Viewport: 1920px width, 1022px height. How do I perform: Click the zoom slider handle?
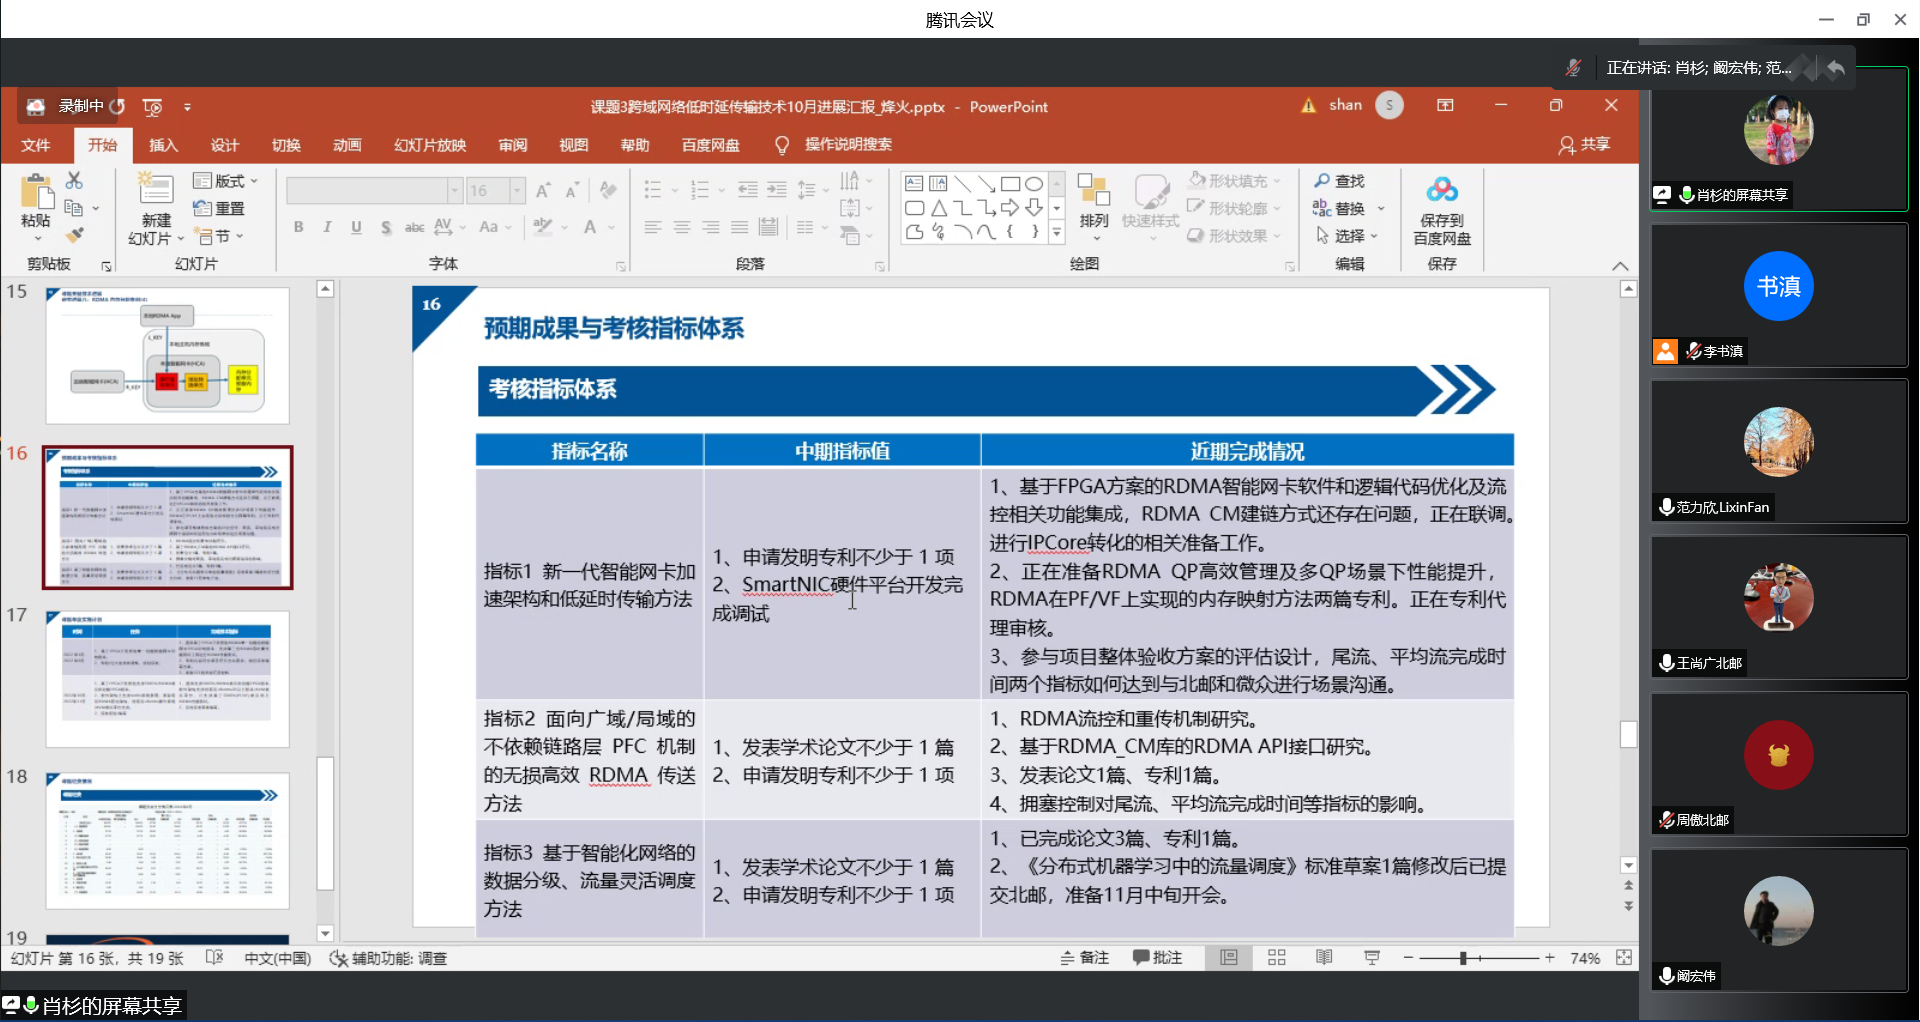[1463, 958]
